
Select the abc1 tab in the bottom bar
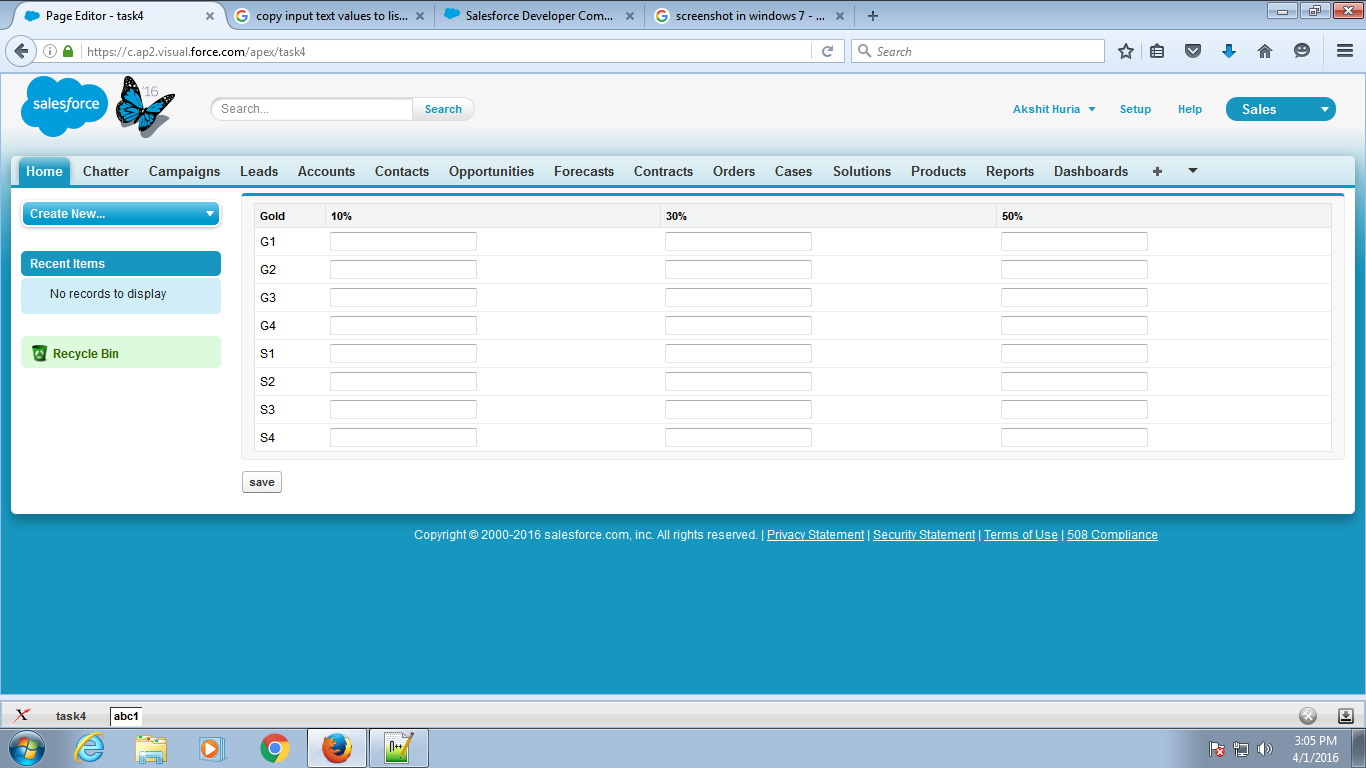click(126, 716)
